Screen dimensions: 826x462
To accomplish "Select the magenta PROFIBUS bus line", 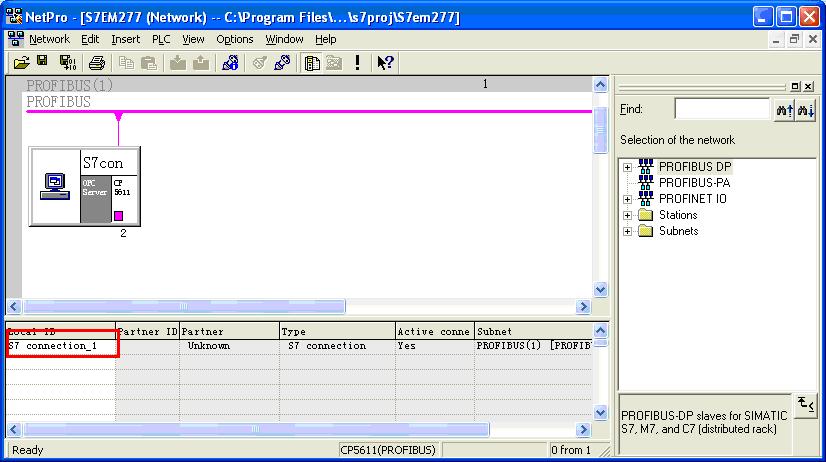I will click(309, 112).
